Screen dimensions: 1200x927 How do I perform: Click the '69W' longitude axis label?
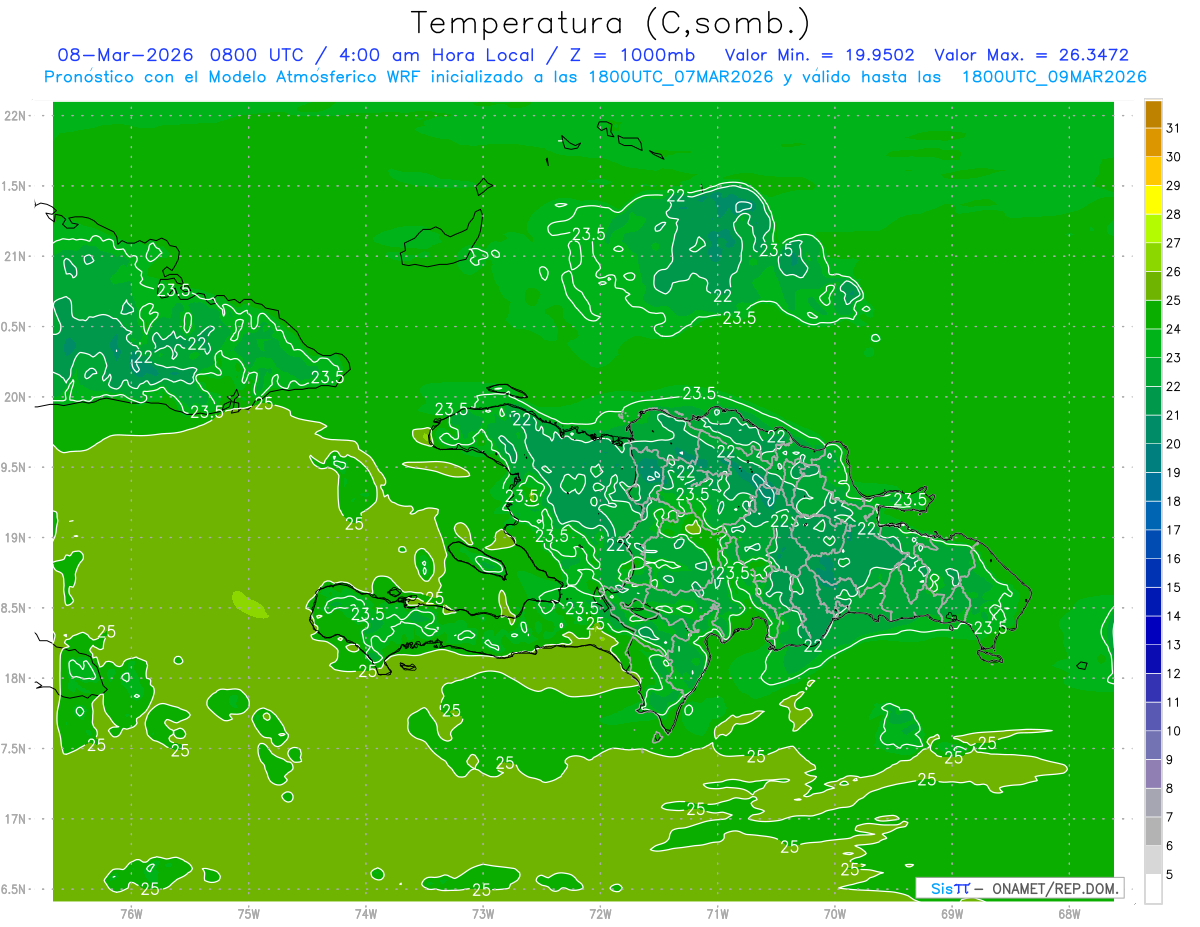click(952, 913)
